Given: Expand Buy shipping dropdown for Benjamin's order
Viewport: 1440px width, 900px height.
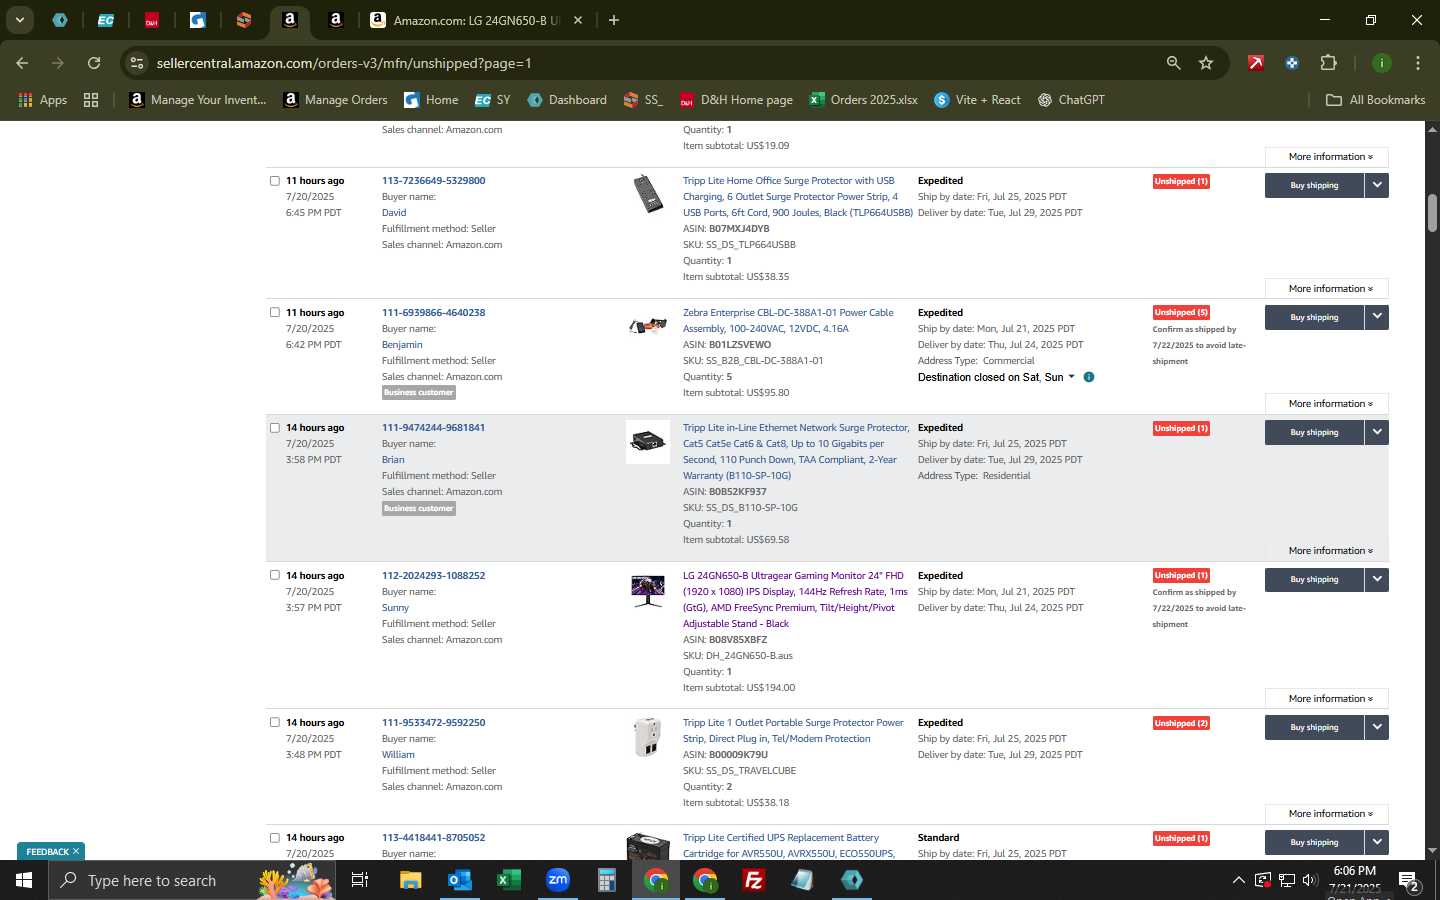Looking at the screenshot, I should tap(1377, 317).
